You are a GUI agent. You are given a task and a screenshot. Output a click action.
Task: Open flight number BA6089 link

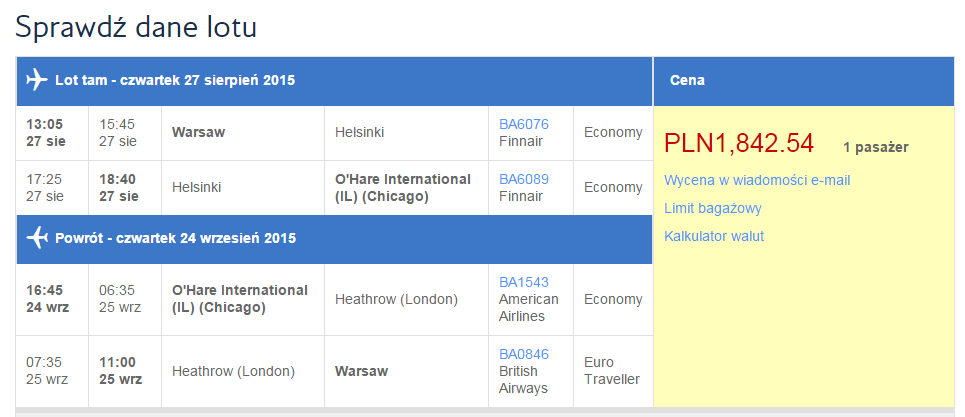tap(524, 179)
